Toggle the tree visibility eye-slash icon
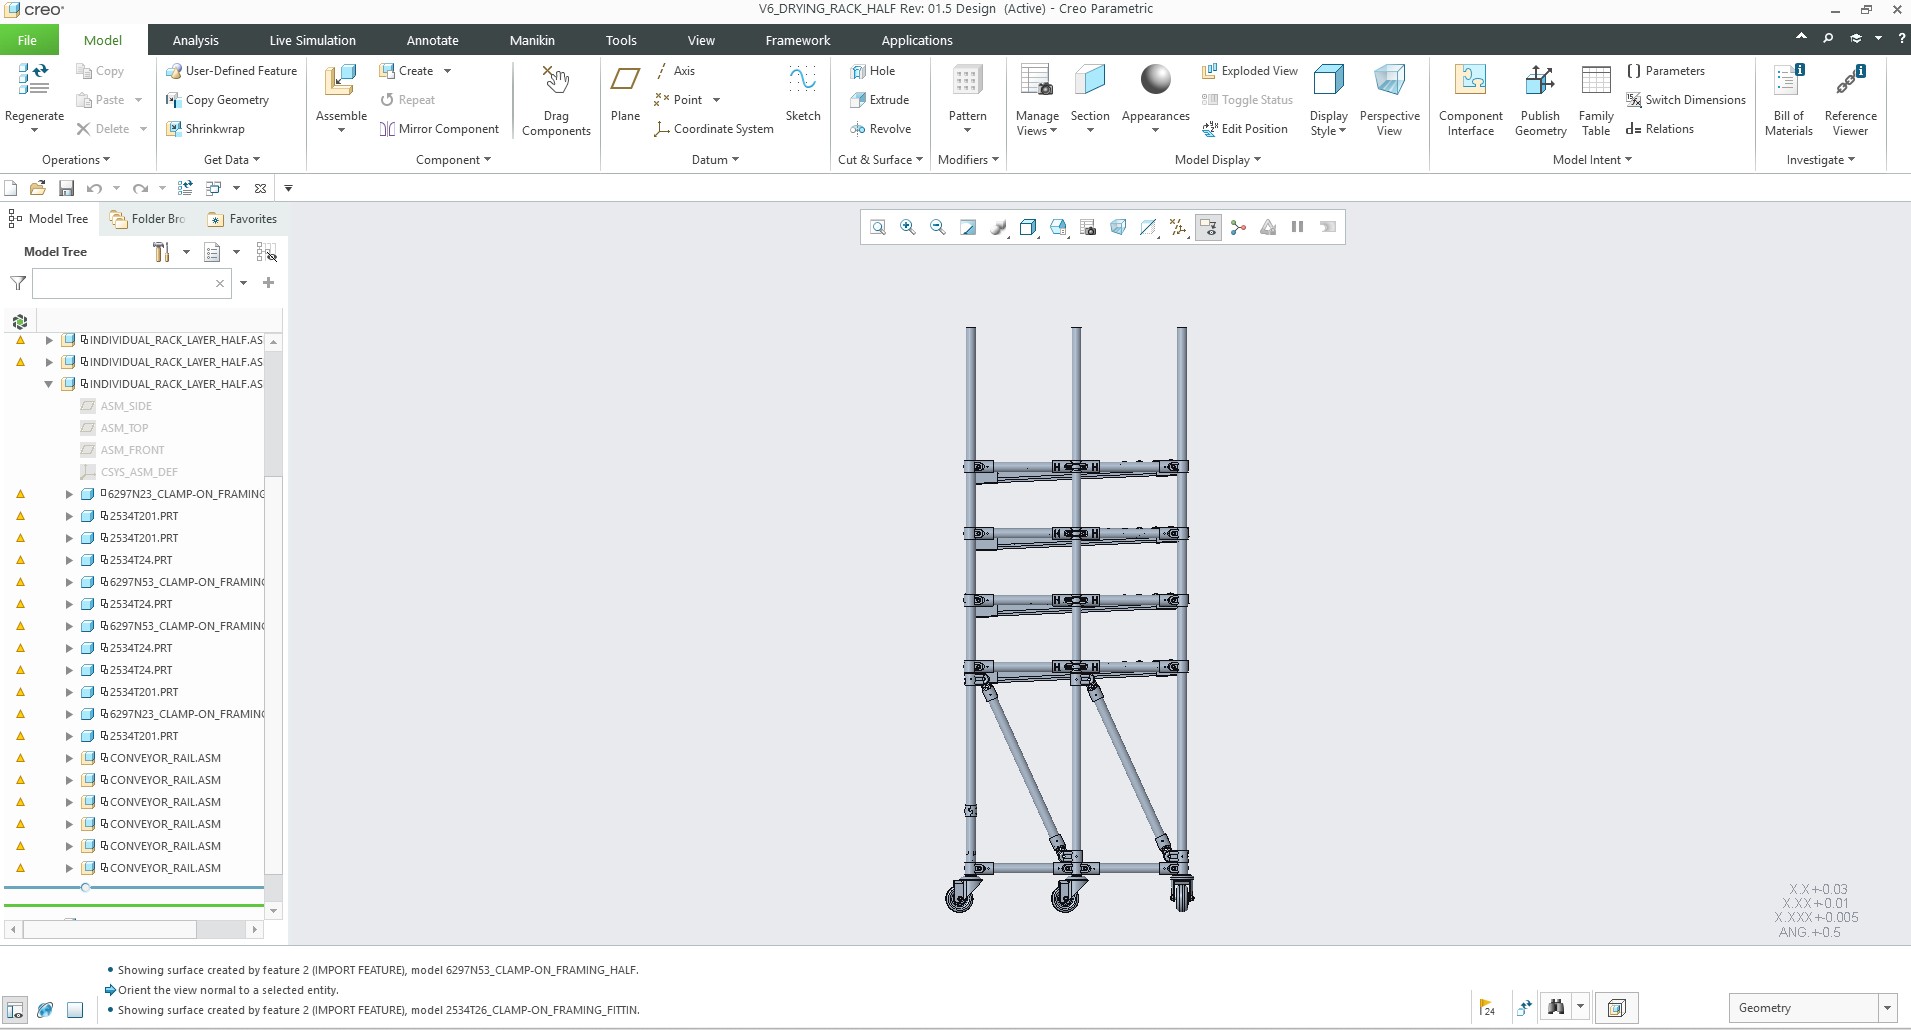This screenshot has height=1030, width=1911. tap(266, 252)
